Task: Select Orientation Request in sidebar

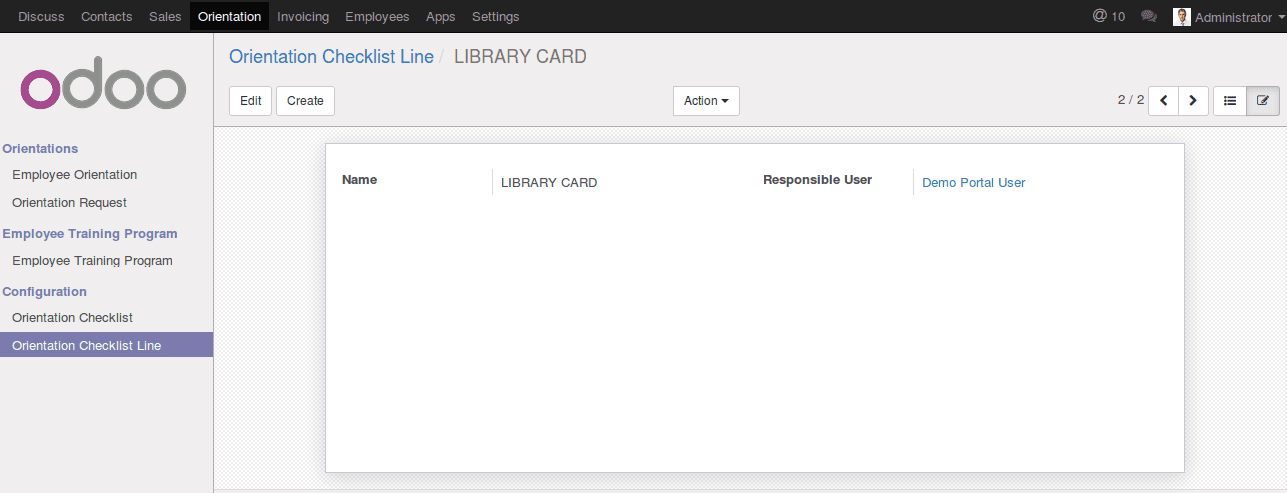Action: (69, 203)
